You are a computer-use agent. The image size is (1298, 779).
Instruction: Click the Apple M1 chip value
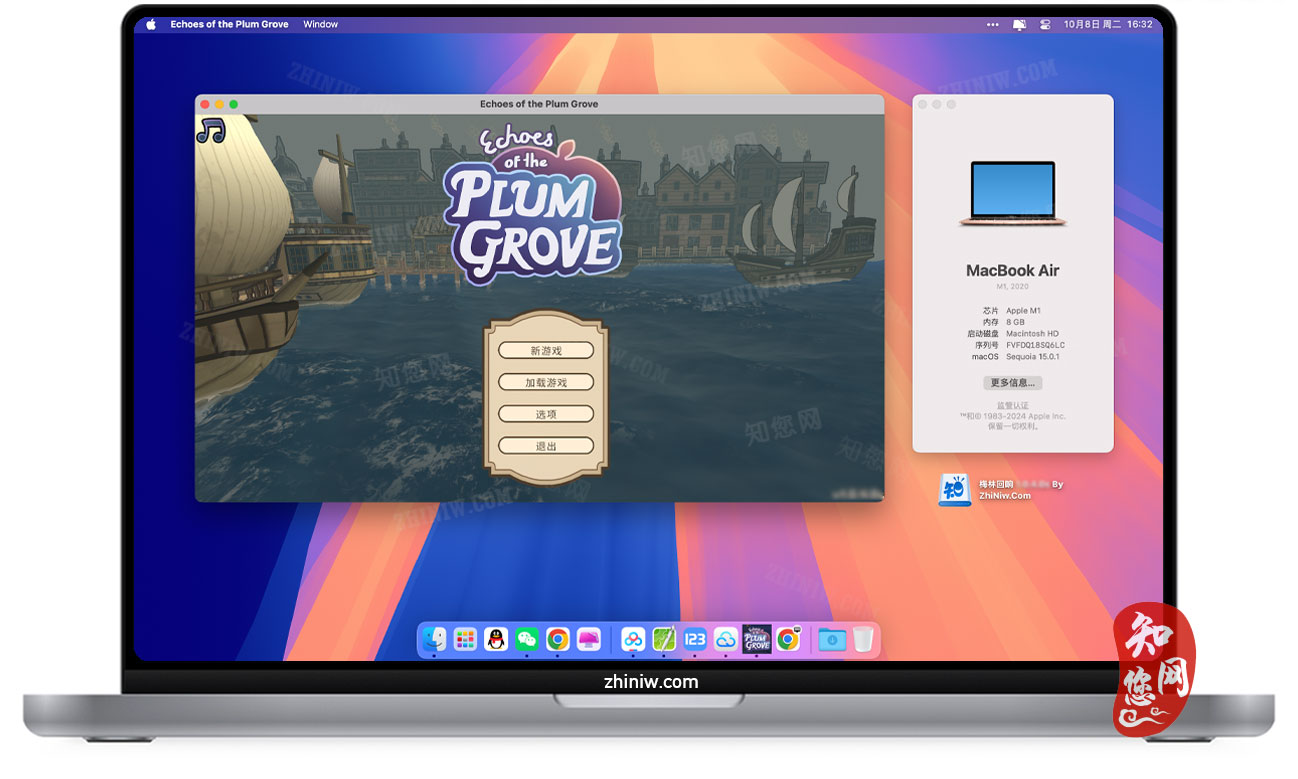coord(1023,311)
